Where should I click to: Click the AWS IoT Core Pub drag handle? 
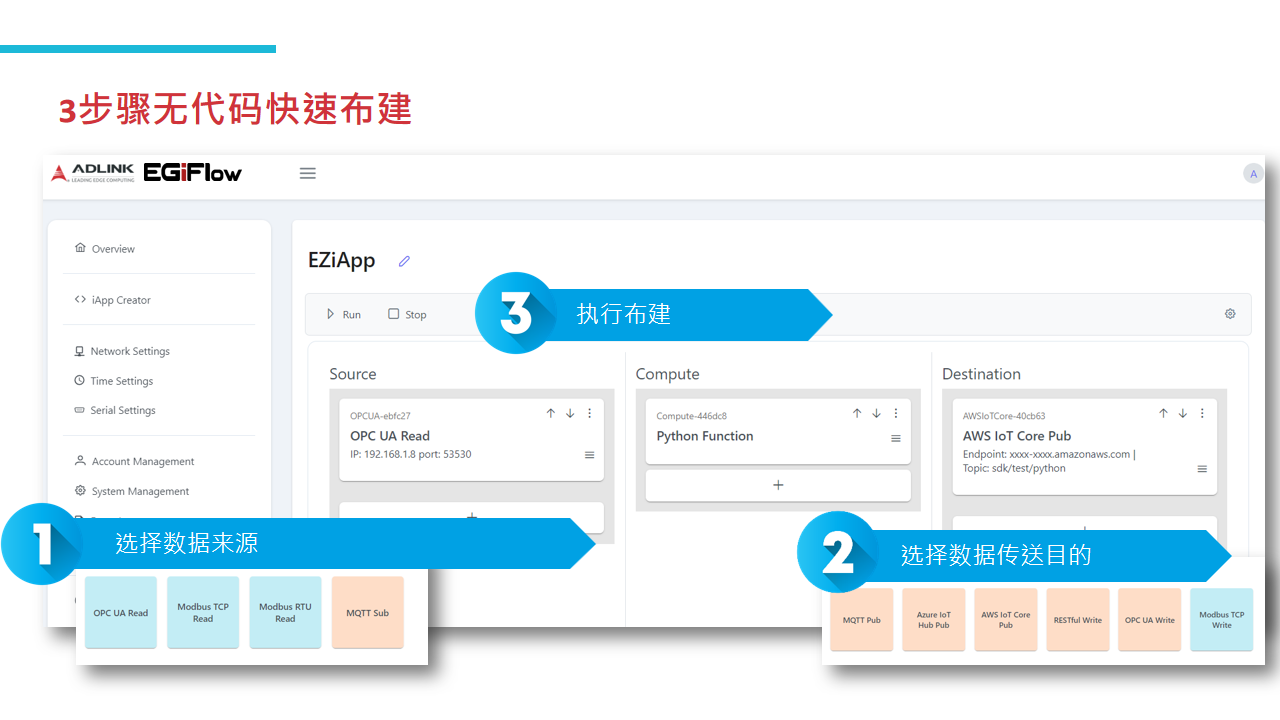point(1202,469)
